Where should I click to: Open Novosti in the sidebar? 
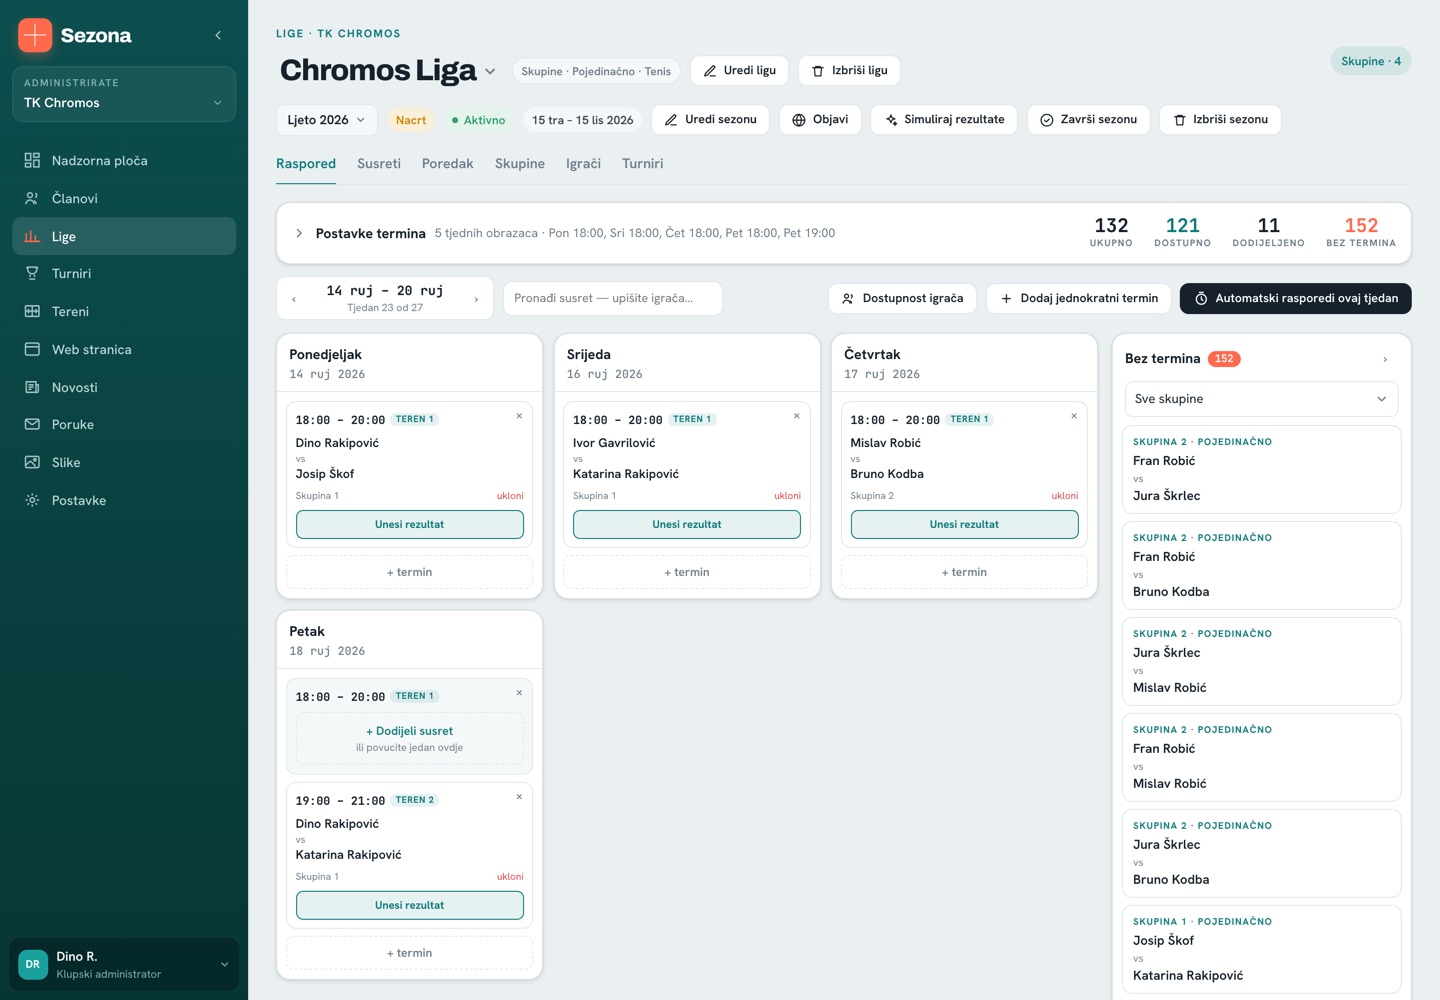[124, 388]
